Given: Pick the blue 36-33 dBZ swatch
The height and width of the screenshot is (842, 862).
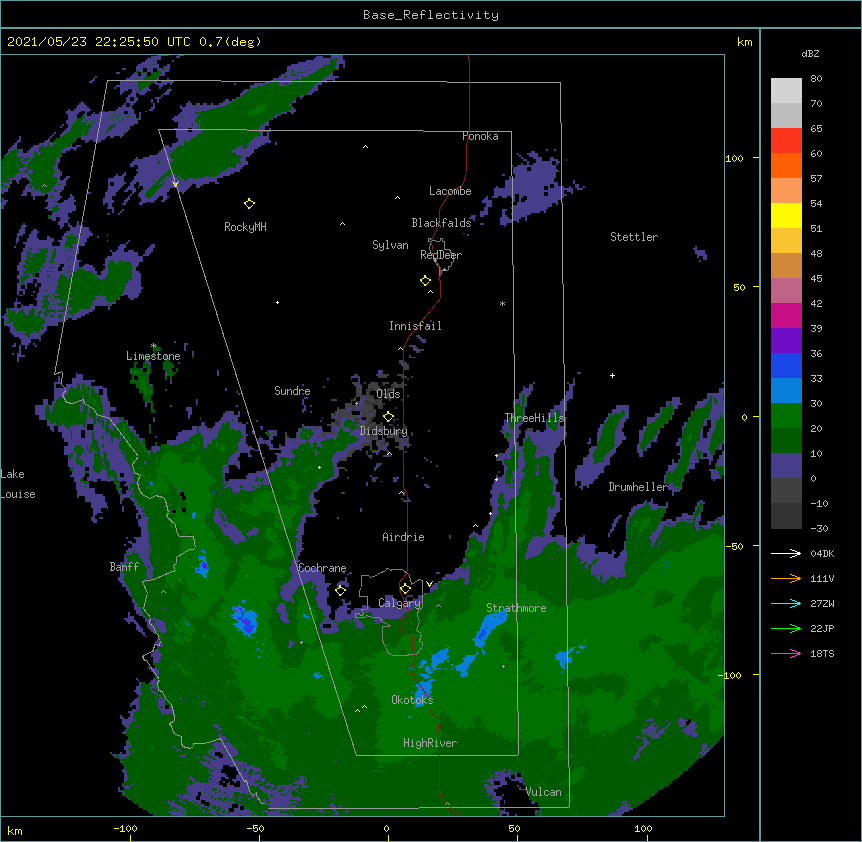Looking at the screenshot, I should [786, 365].
